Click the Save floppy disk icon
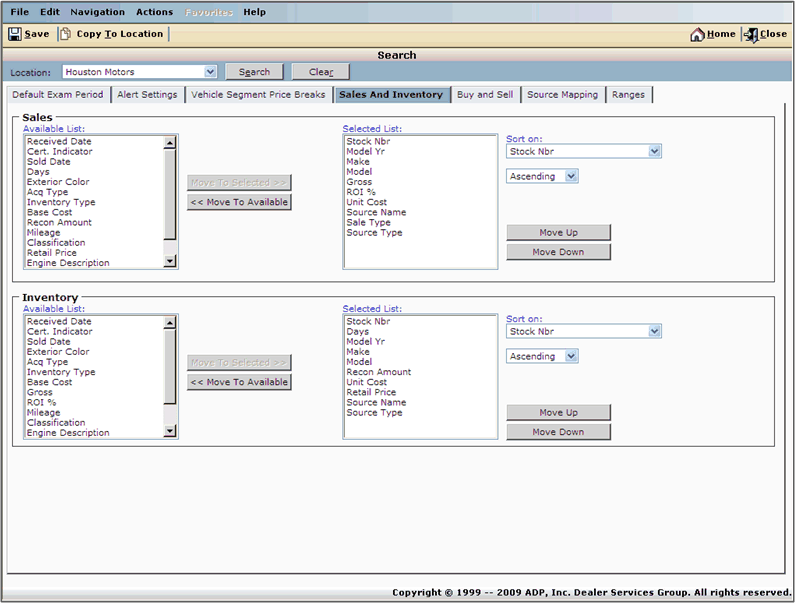This screenshot has height=603, width=795. click(15, 34)
